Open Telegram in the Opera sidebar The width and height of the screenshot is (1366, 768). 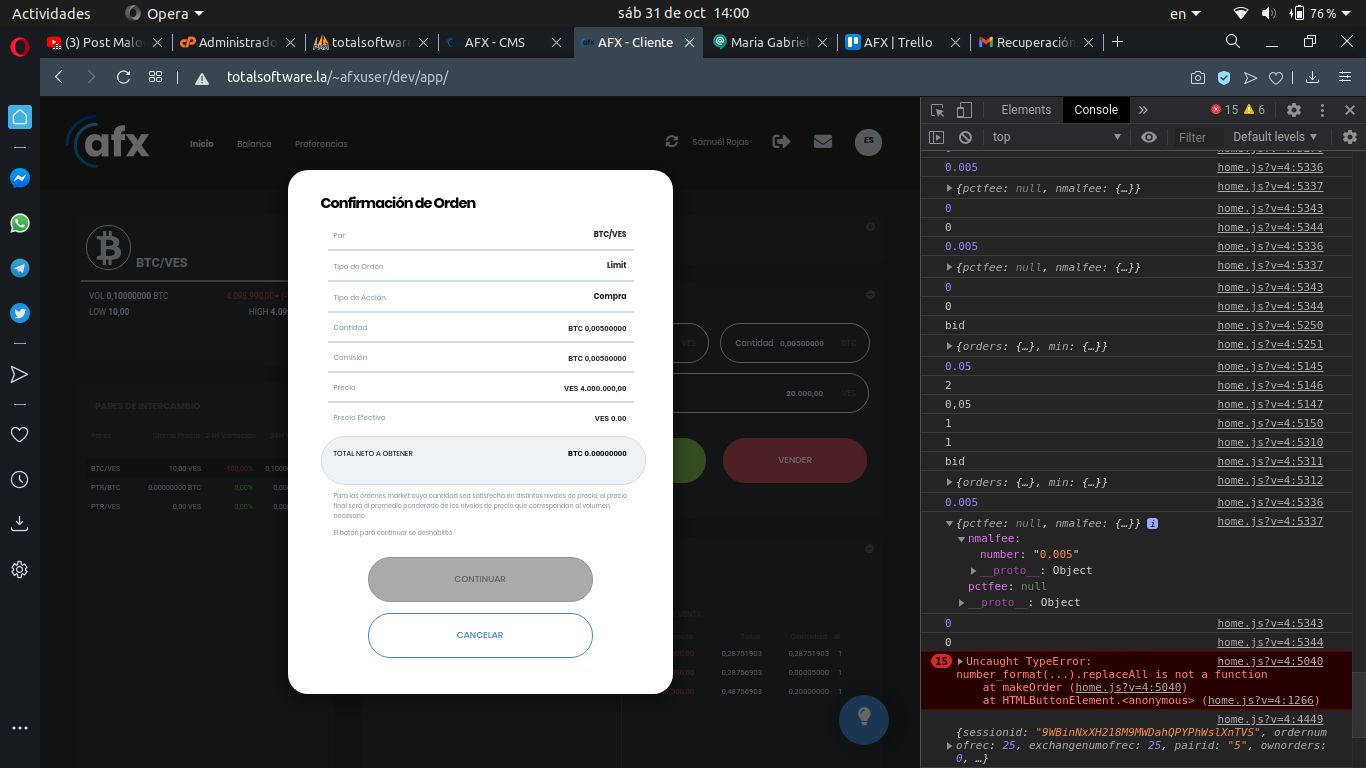pos(20,268)
